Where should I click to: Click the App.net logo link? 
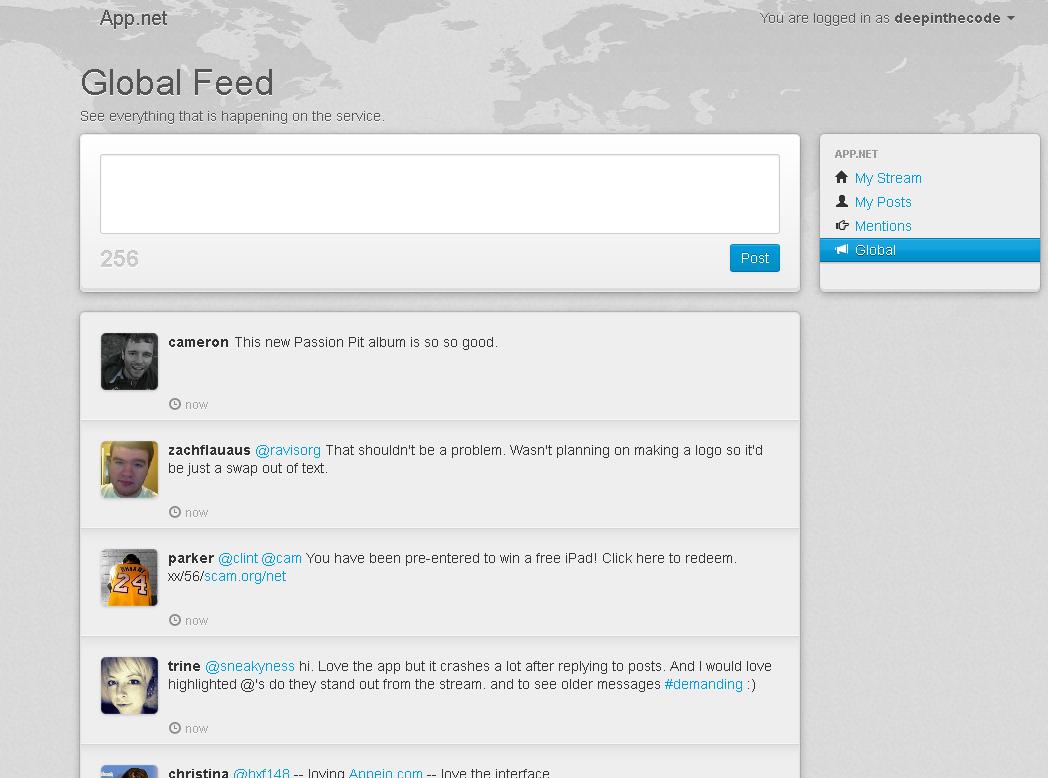pos(133,18)
